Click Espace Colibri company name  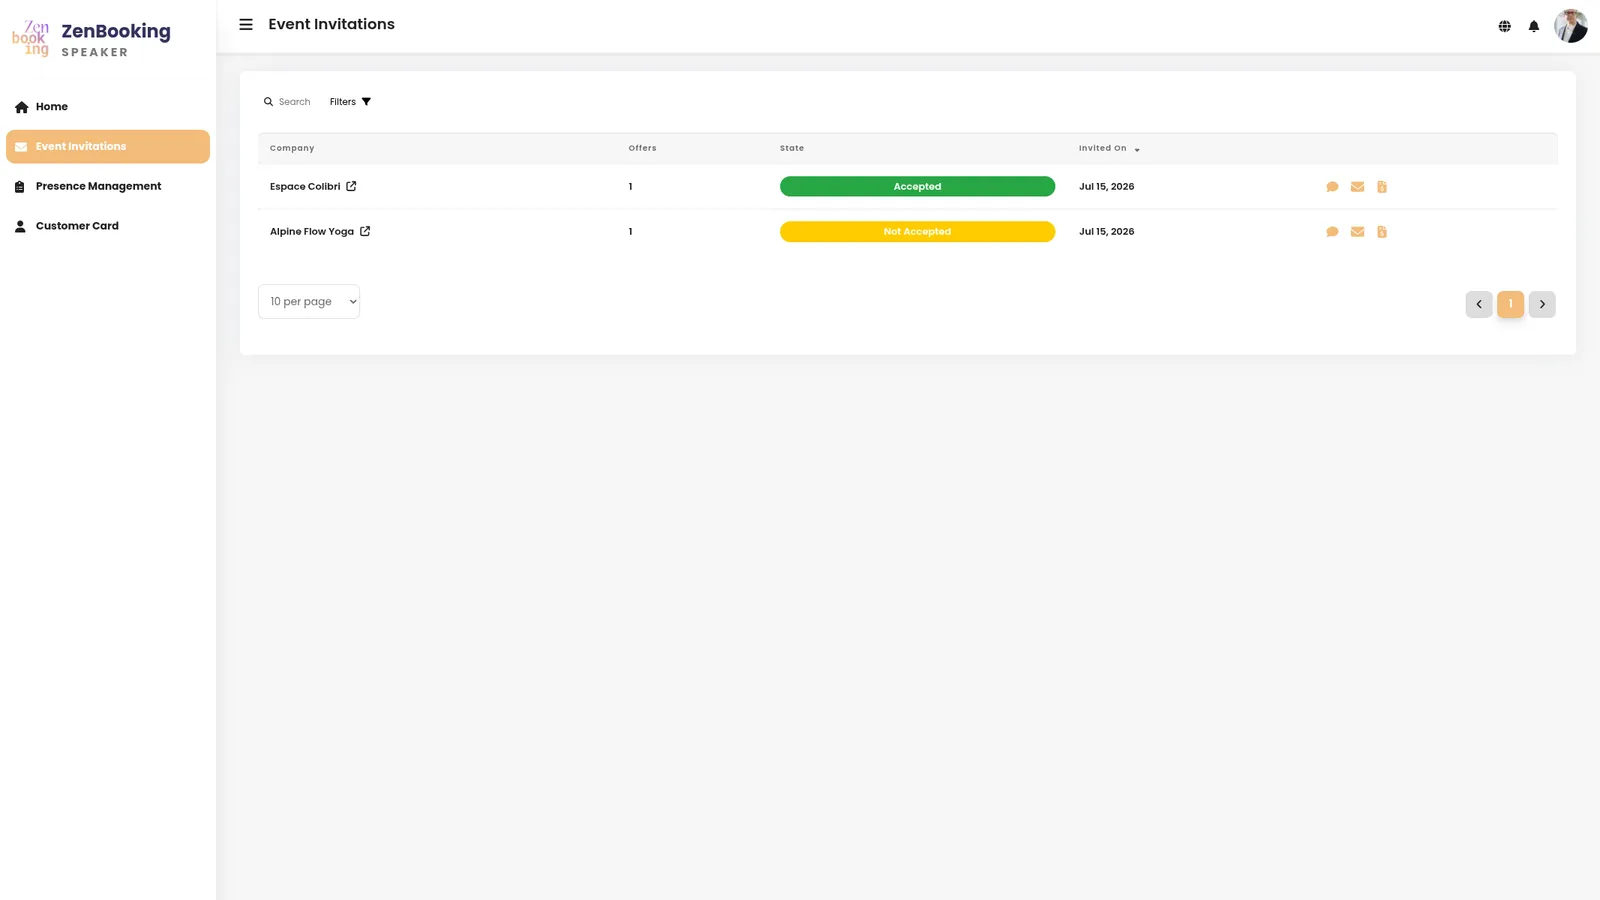(x=305, y=187)
